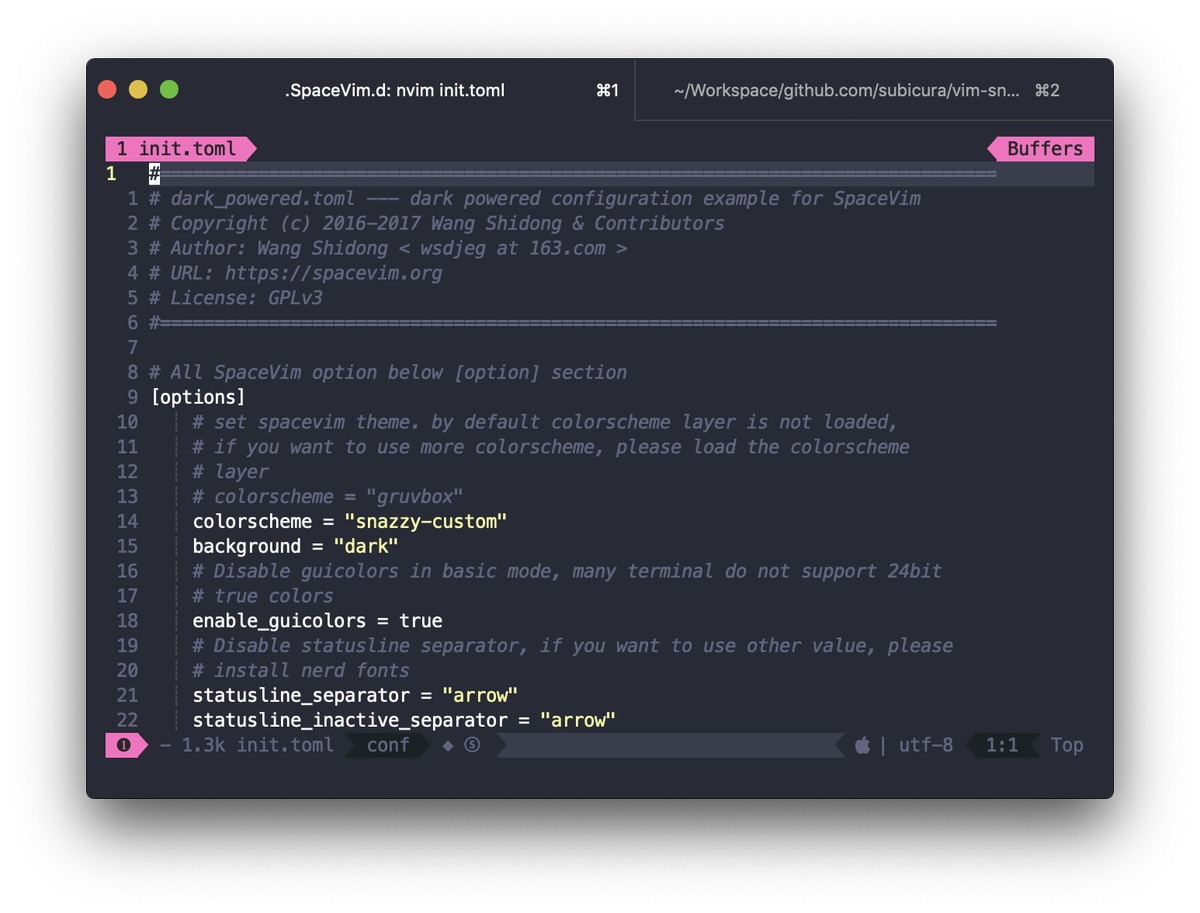The width and height of the screenshot is (1200, 913).
Task: Click the 'statusline_separator' key on line 21
Action: [301, 695]
